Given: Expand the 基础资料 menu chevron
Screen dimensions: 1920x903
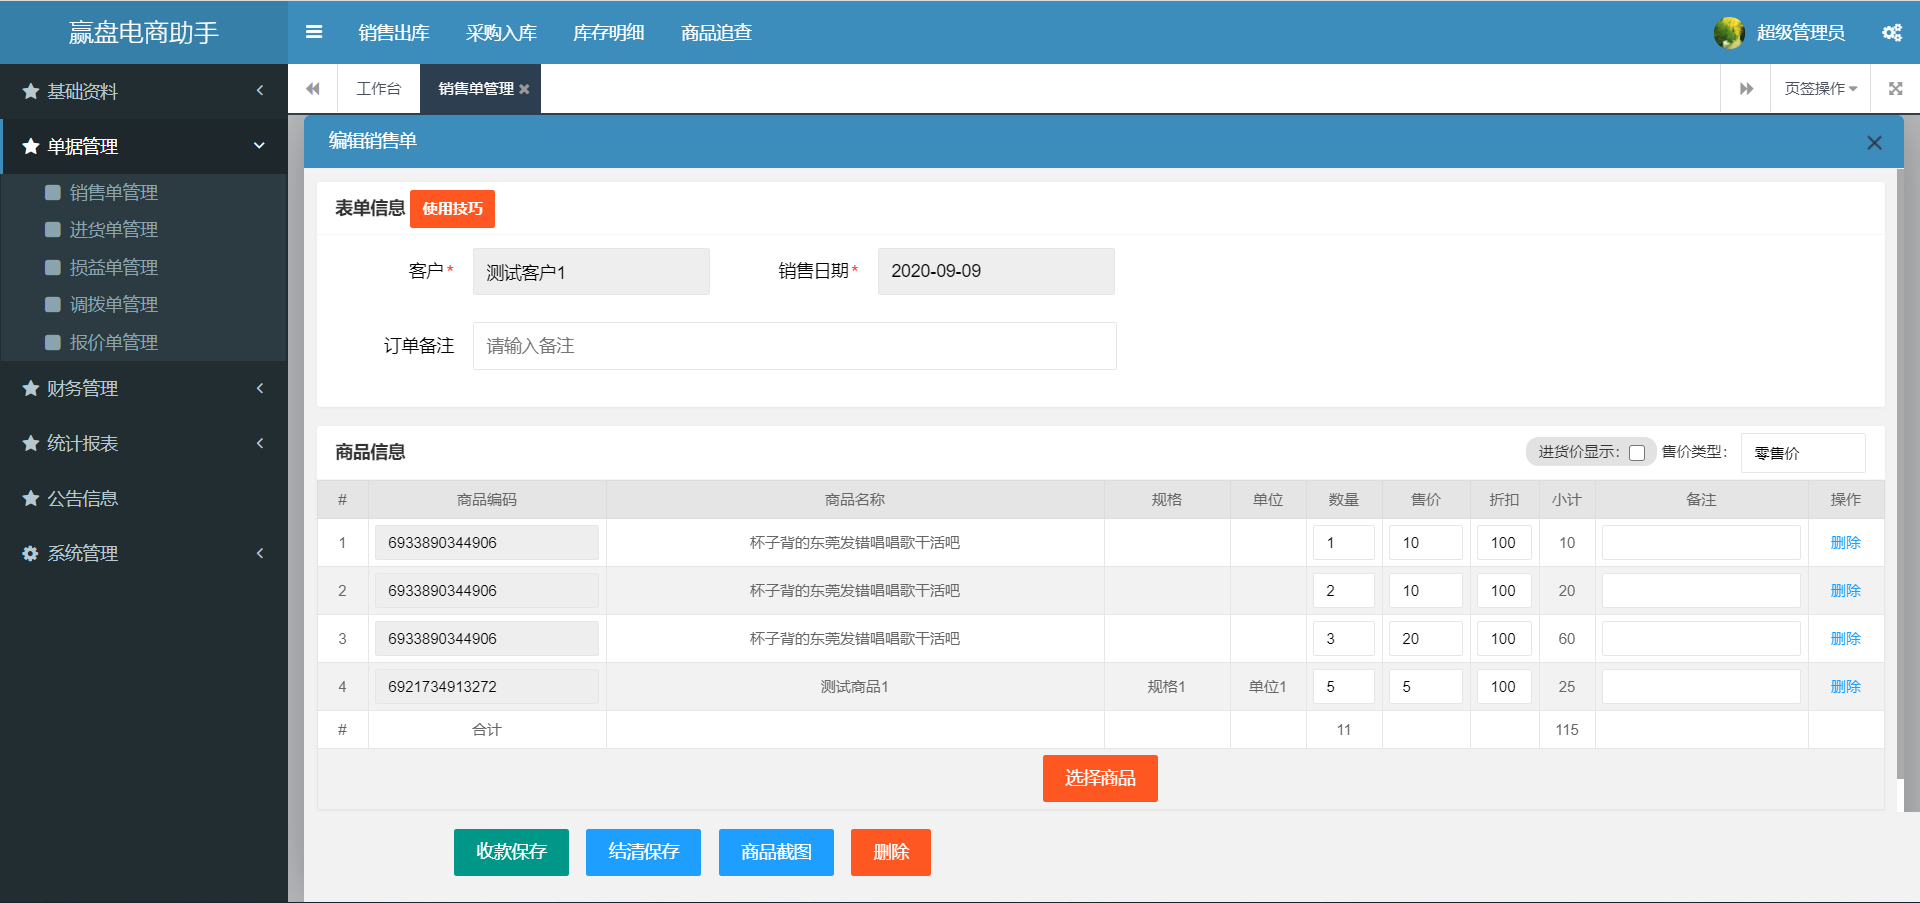Looking at the screenshot, I should coord(260,91).
